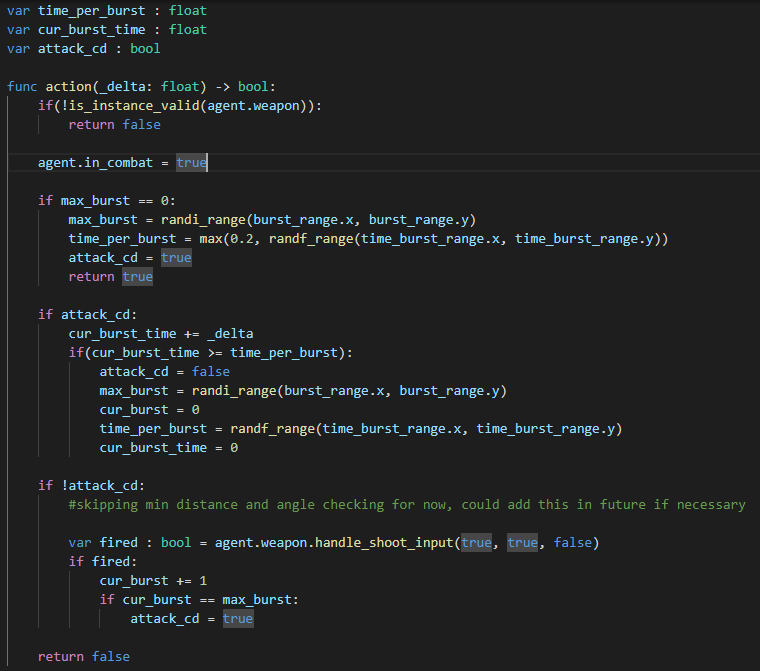Click the 'if fired:' line

click(103, 561)
